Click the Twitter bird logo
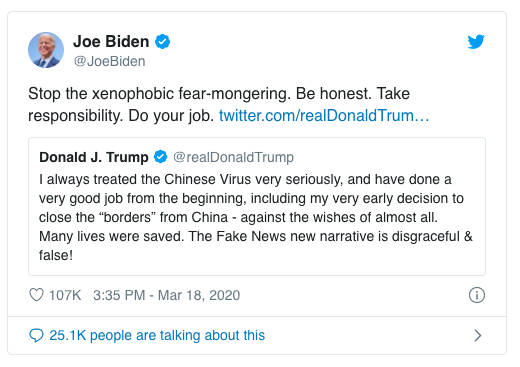The height and width of the screenshot is (367, 520). click(x=476, y=42)
